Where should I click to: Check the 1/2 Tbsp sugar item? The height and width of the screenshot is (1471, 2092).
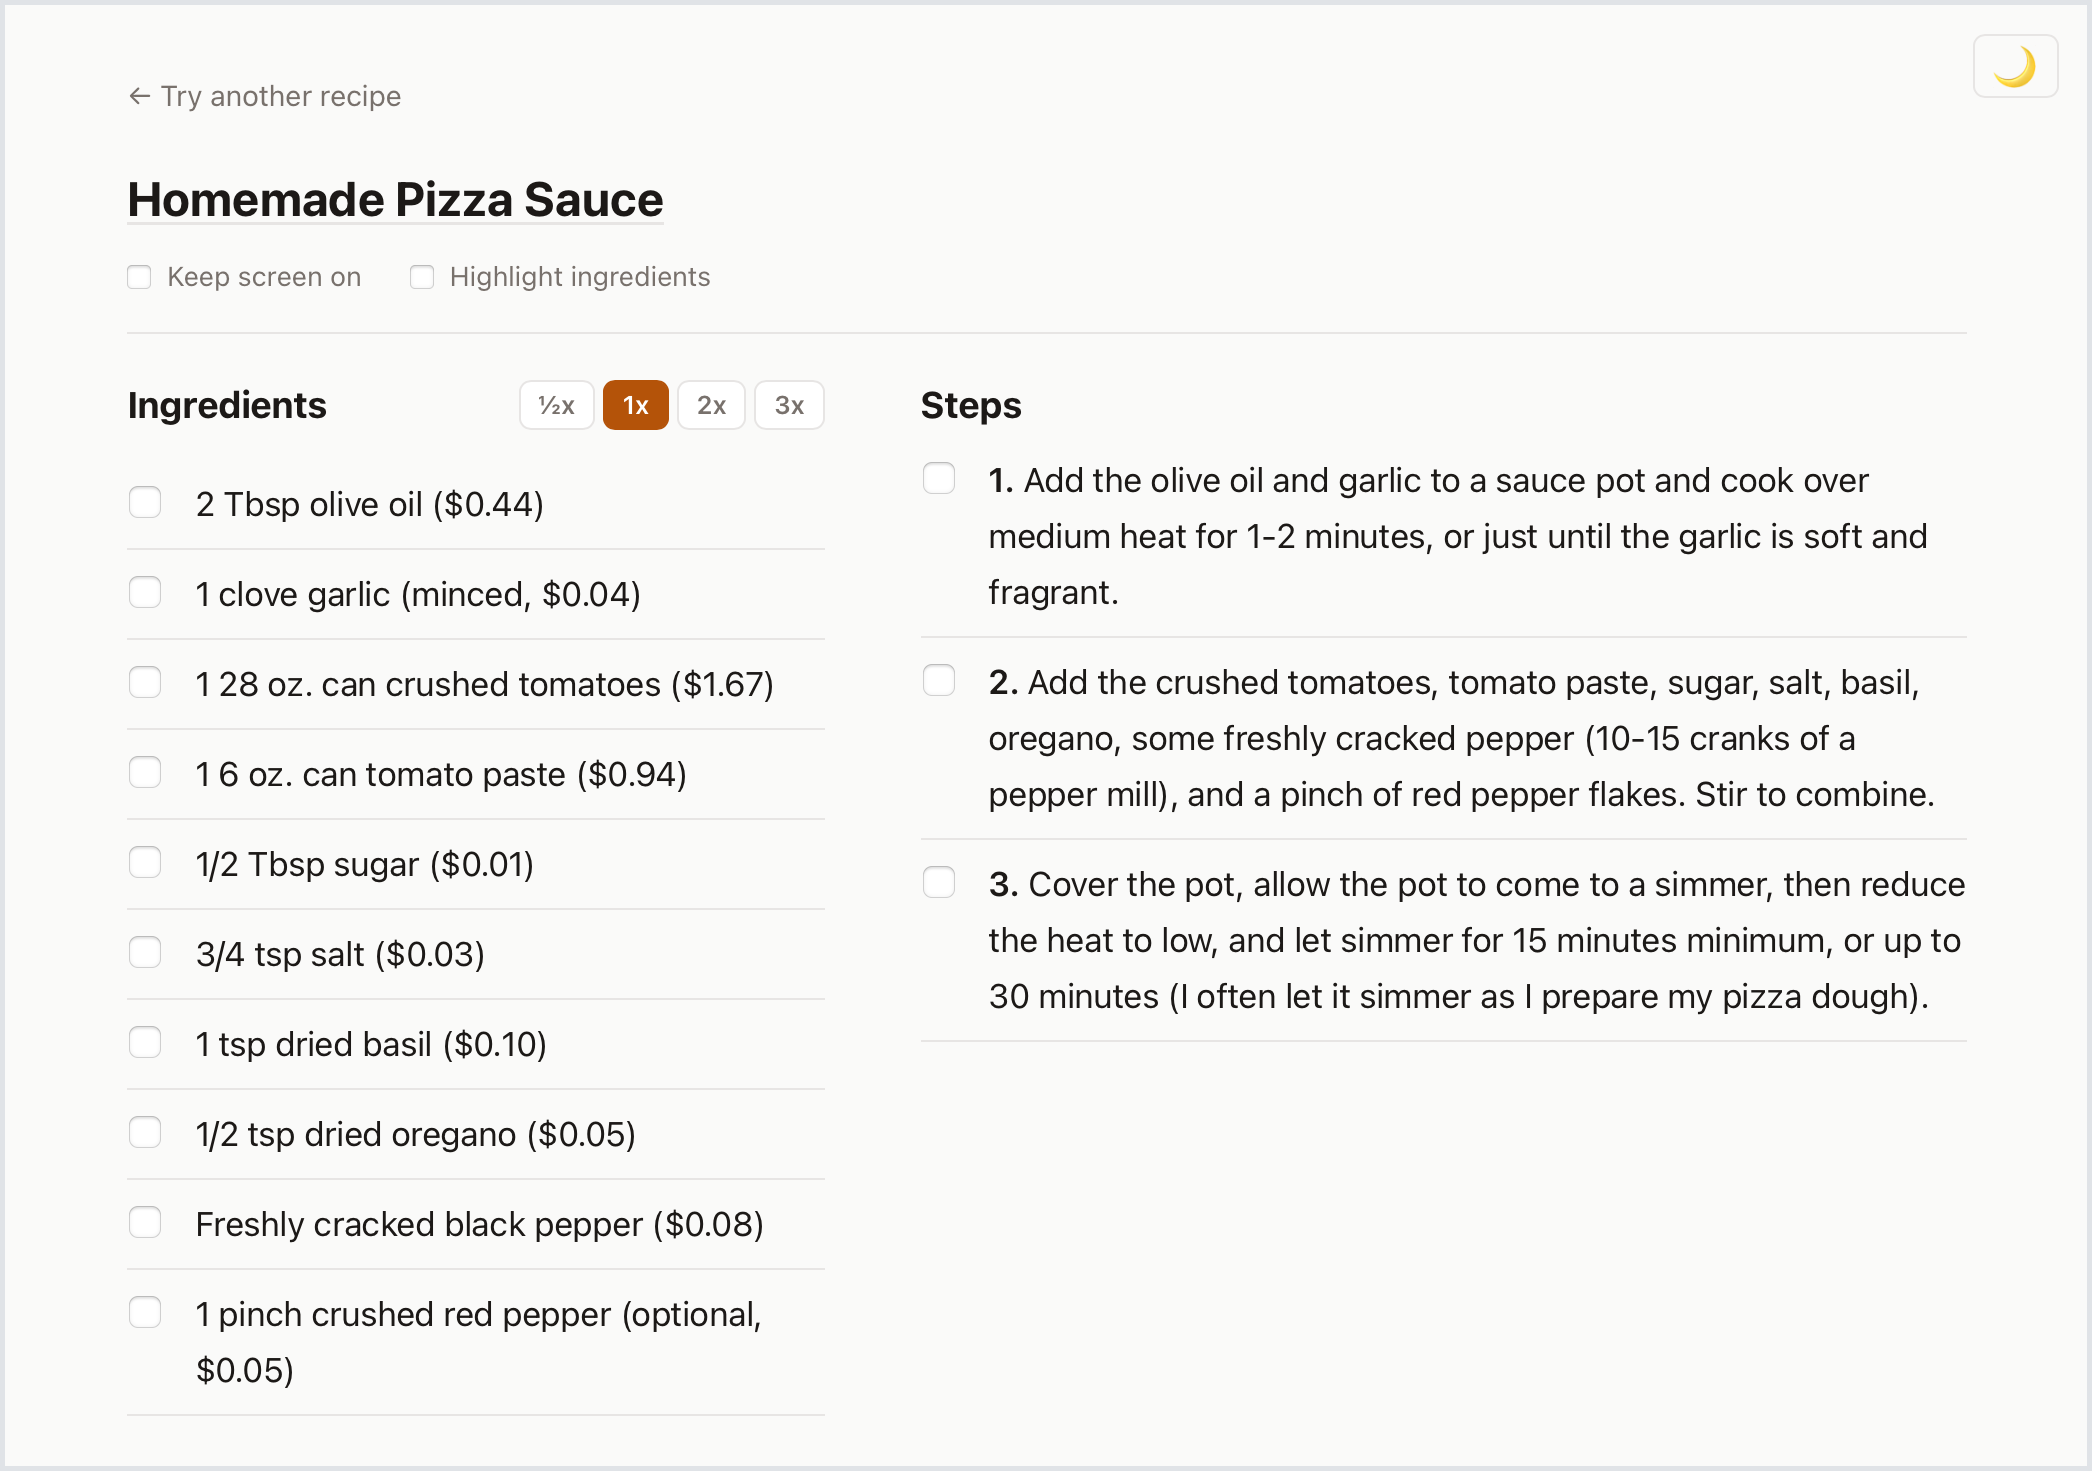pos(146,862)
